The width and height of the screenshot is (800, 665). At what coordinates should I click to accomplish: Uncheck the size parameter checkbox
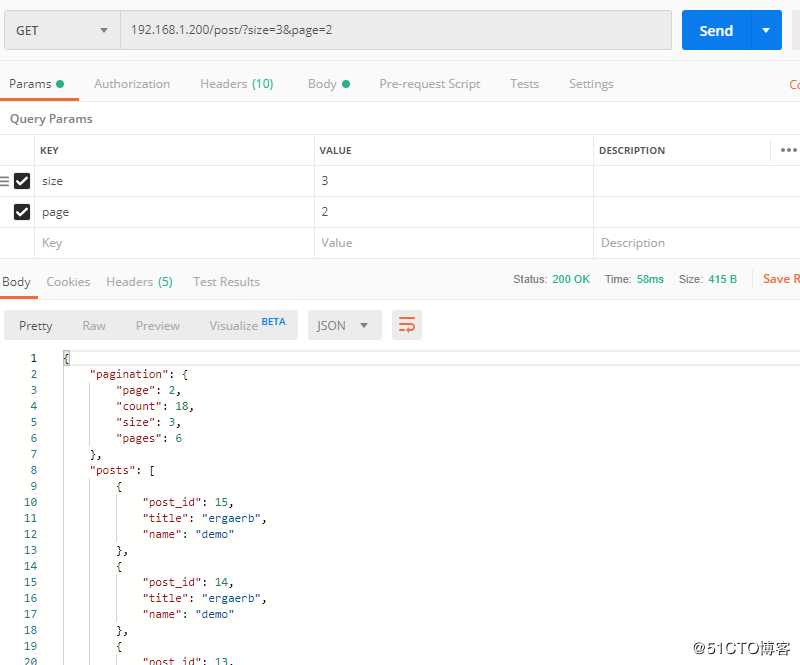point(22,181)
